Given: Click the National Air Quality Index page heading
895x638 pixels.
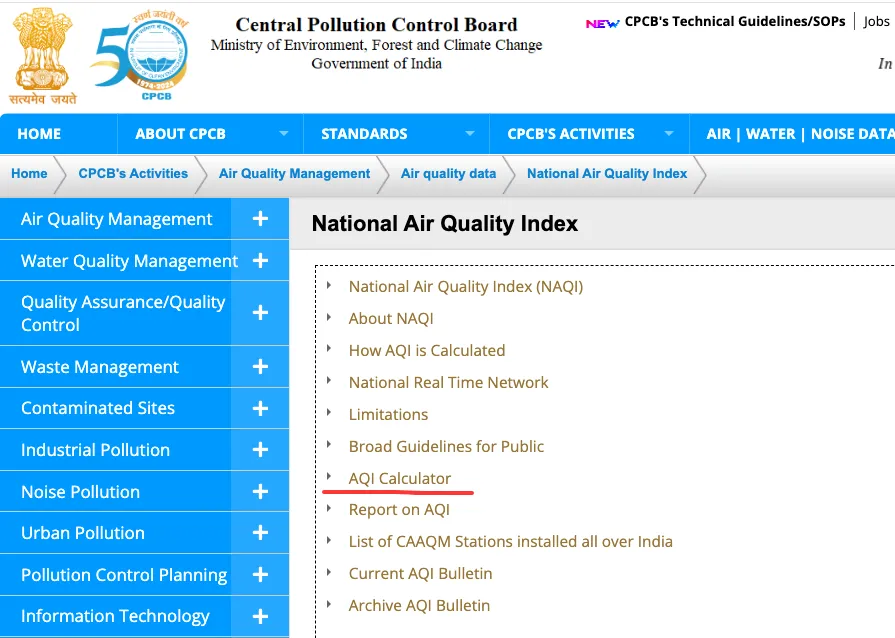Looking at the screenshot, I should click(x=445, y=224).
